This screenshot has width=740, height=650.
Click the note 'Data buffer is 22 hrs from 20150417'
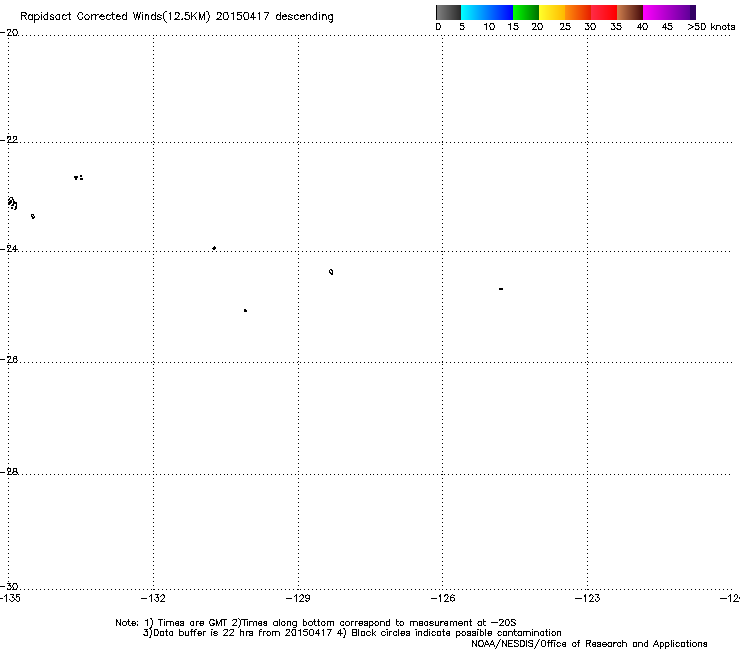click(243, 633)
